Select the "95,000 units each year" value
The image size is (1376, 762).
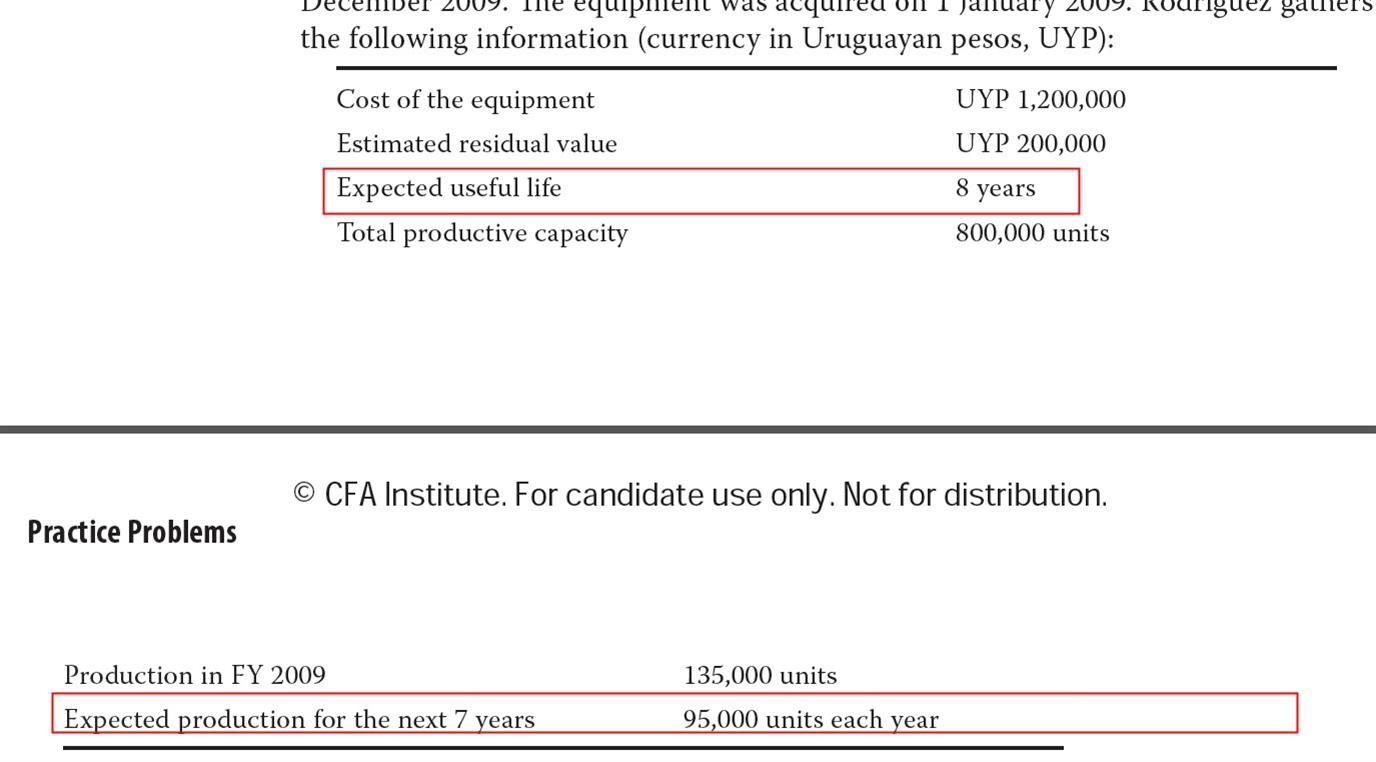tap(811, 720)
